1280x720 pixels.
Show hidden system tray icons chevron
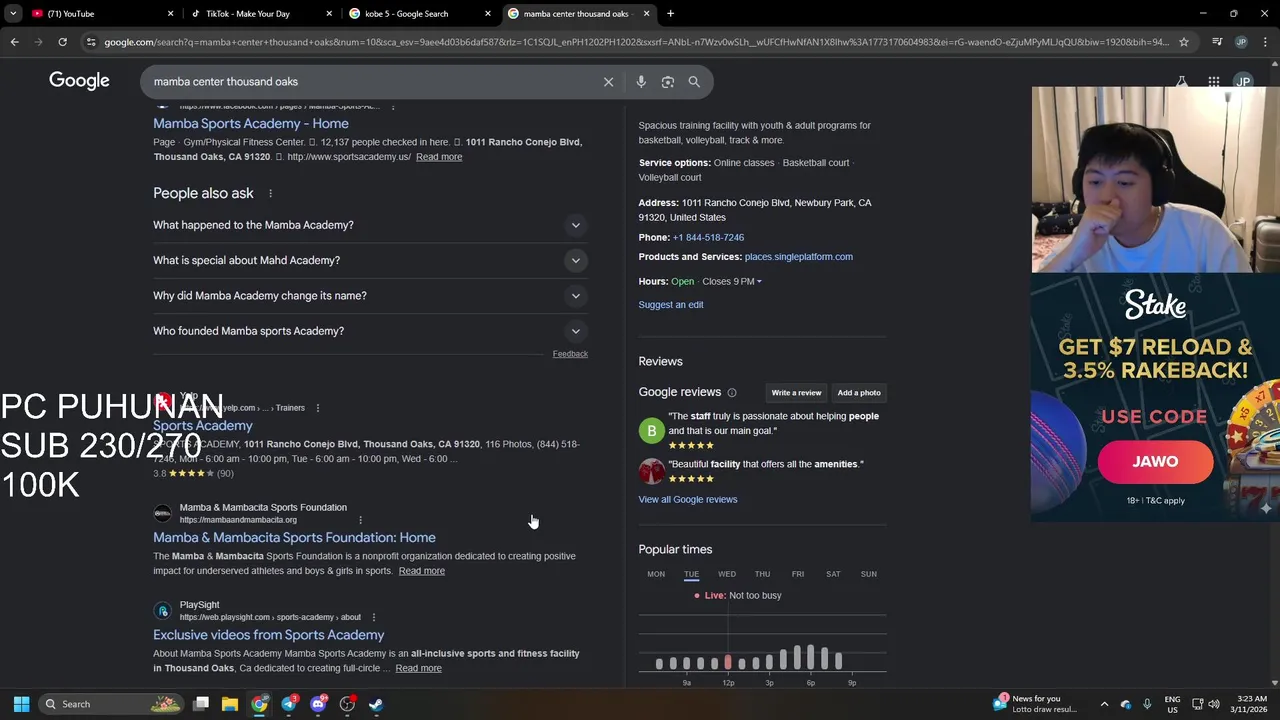(1104, 704)
